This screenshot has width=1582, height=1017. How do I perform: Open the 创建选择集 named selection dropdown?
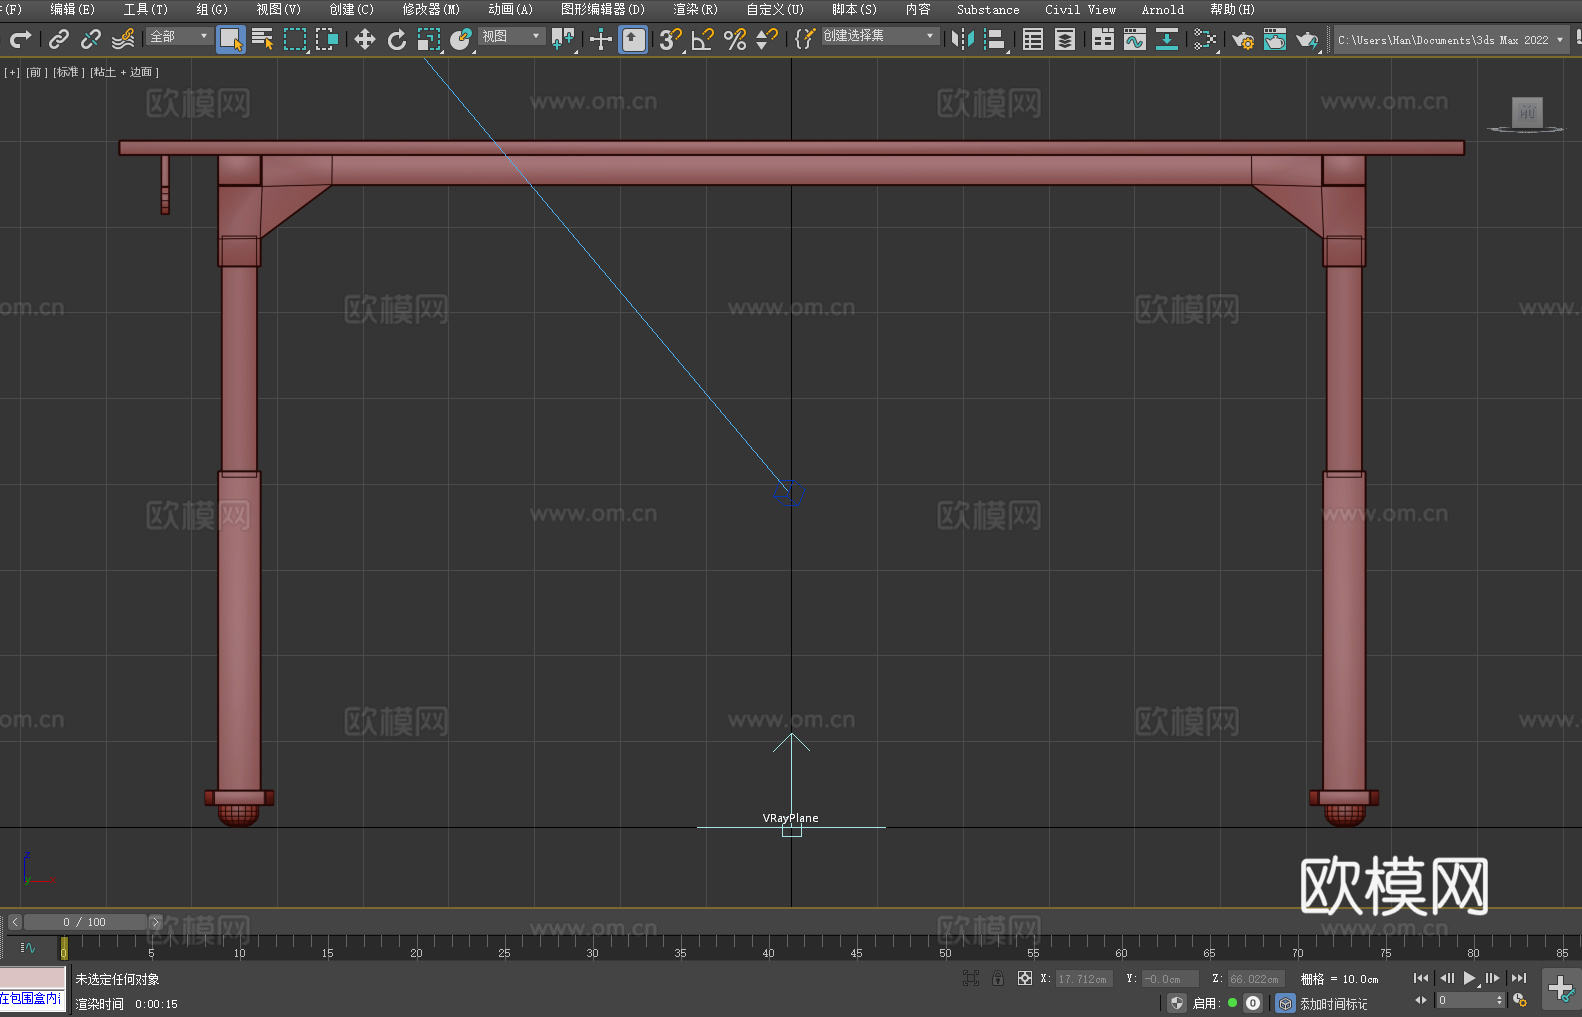tap(880, 36)
